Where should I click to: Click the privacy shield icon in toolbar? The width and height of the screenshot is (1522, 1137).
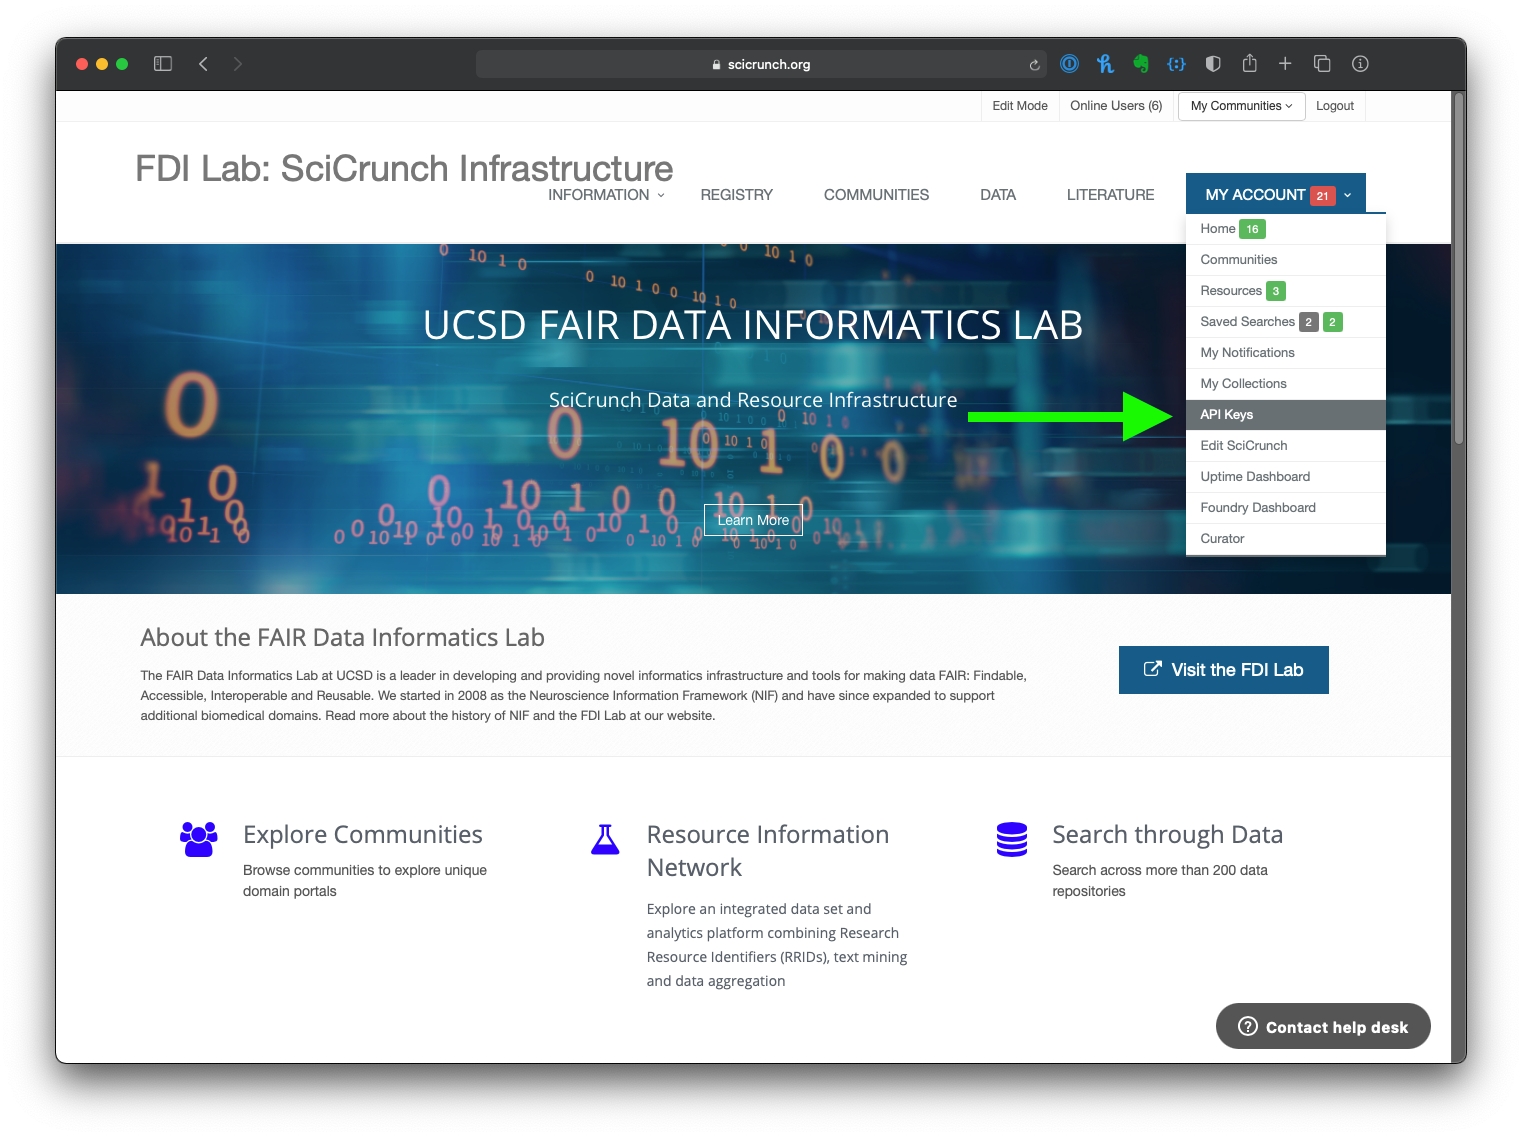coord(1213,64)
